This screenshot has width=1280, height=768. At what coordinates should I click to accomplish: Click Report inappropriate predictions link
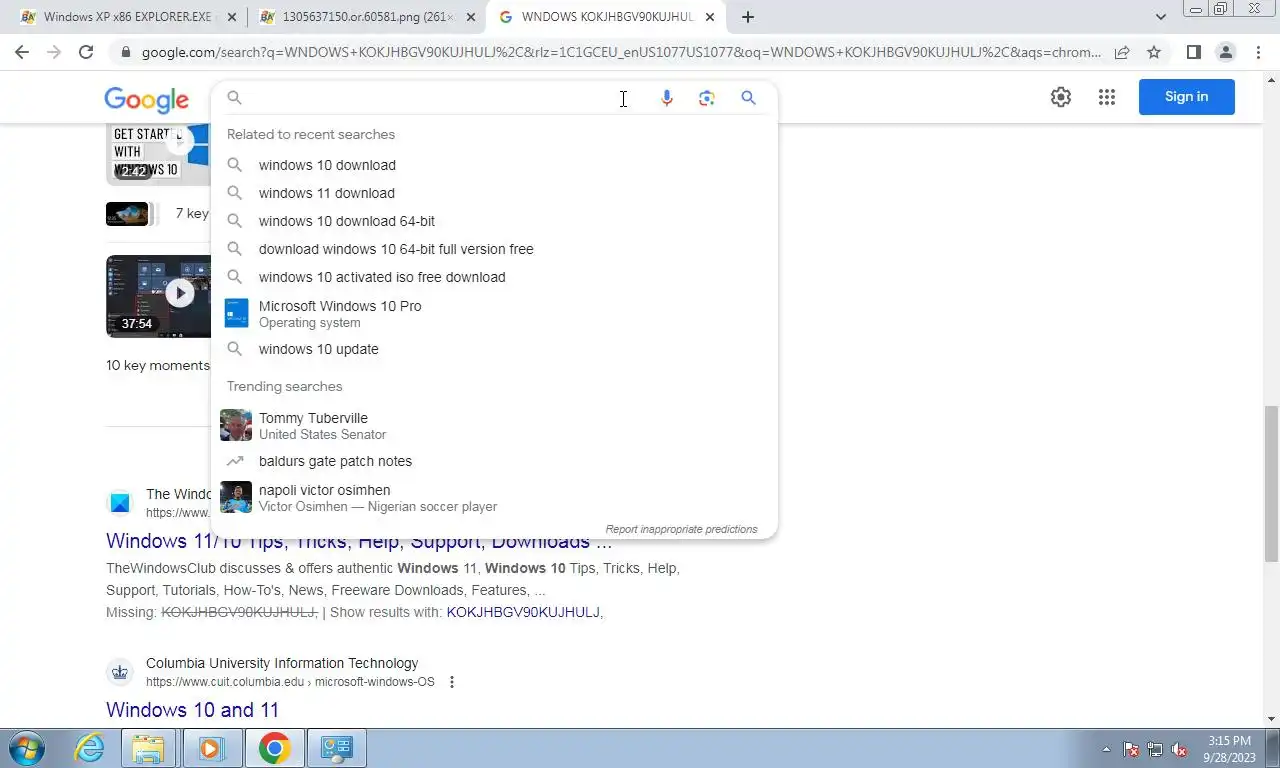tap(681, 529)
